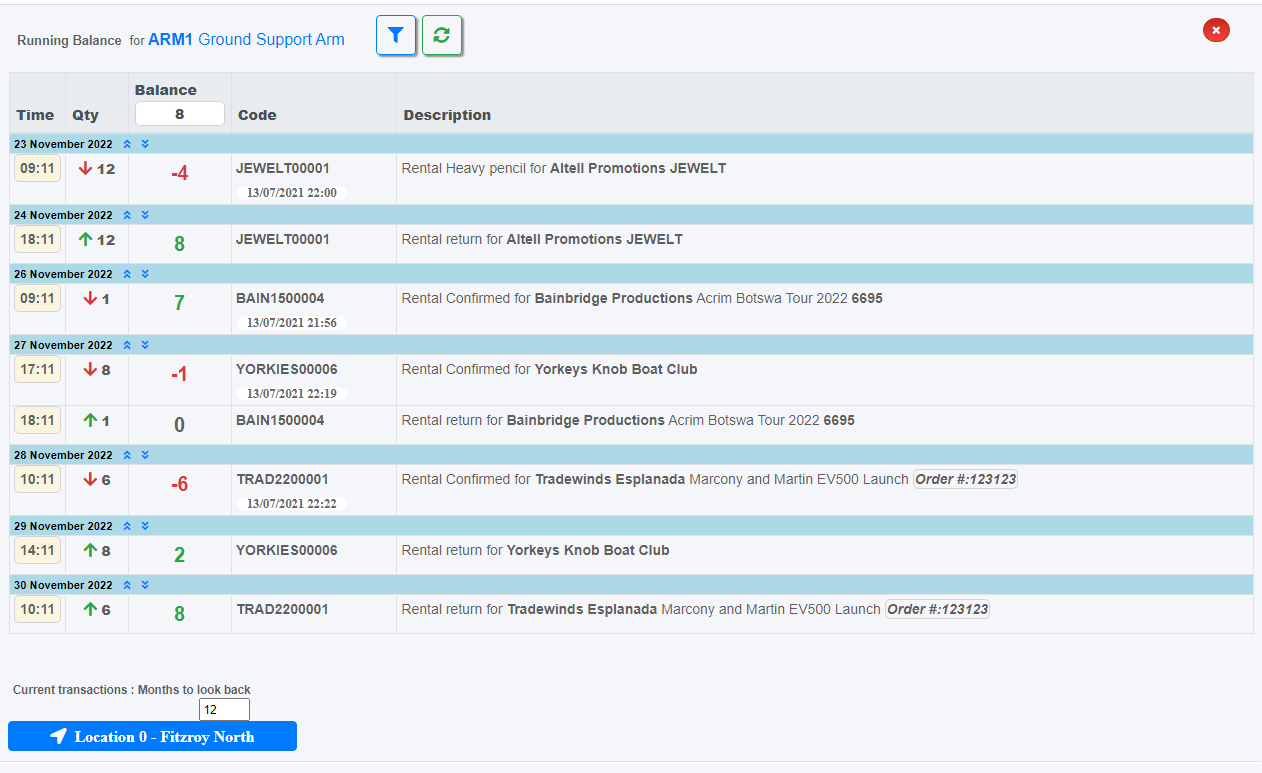Expand the 28 November 2022 group
Viewport: 1262px width, 773px height.
click(x=143, y=455)
